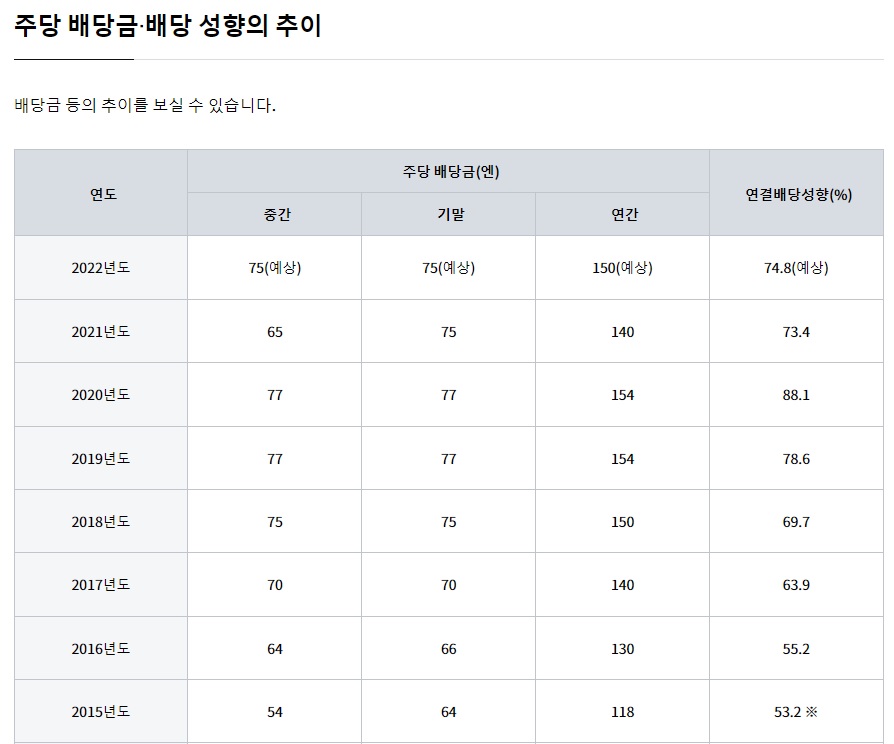Click 2018 year-end dividend value '75'
Screen dimensions: 894x744
pos(449,522)
